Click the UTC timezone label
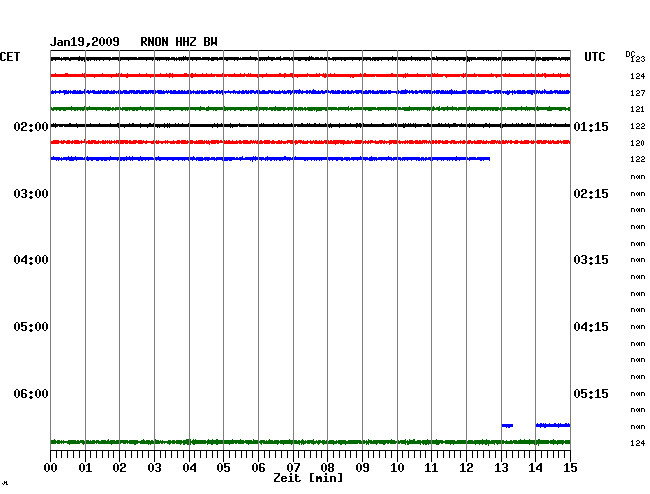 (x=594, y=57)
